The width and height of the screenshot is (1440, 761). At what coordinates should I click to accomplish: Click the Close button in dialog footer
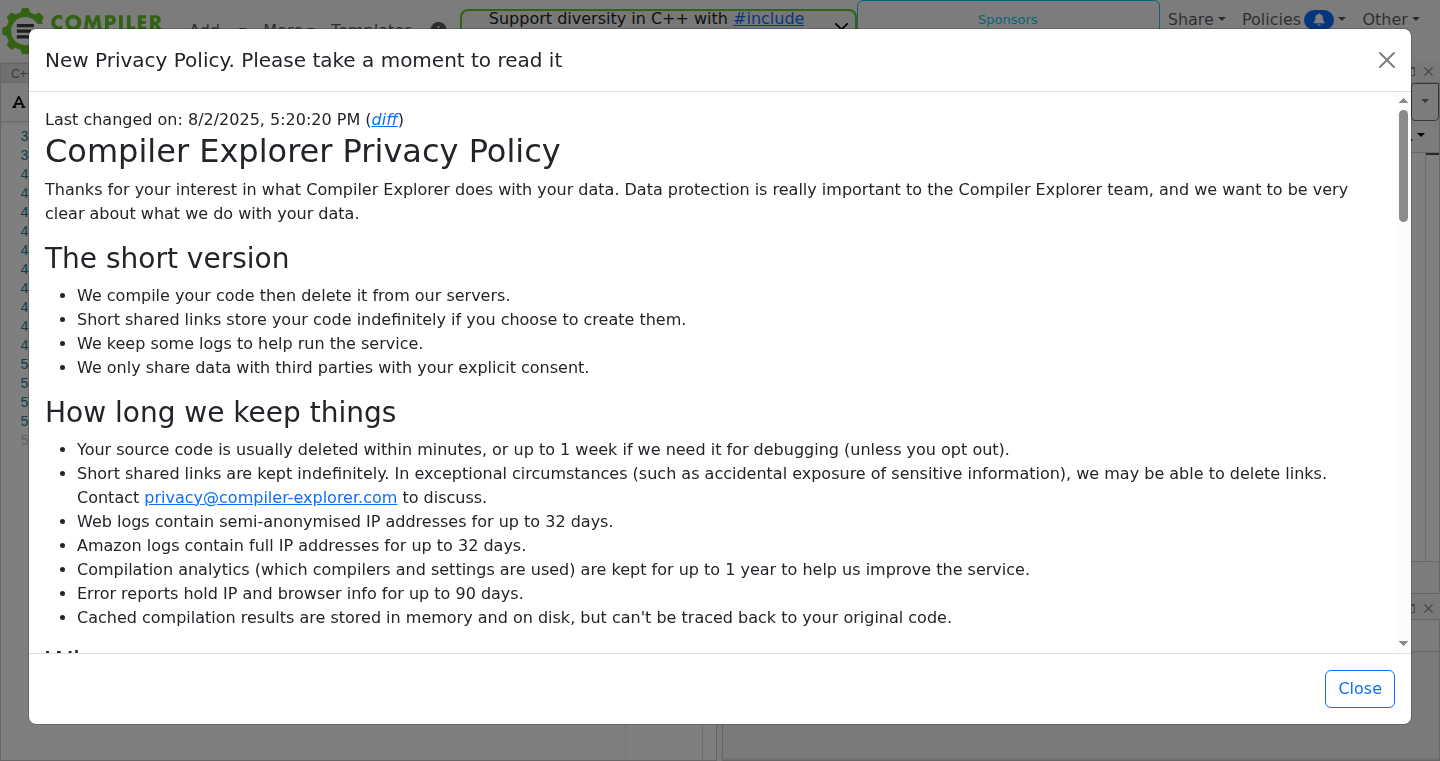click(1360, 689)
